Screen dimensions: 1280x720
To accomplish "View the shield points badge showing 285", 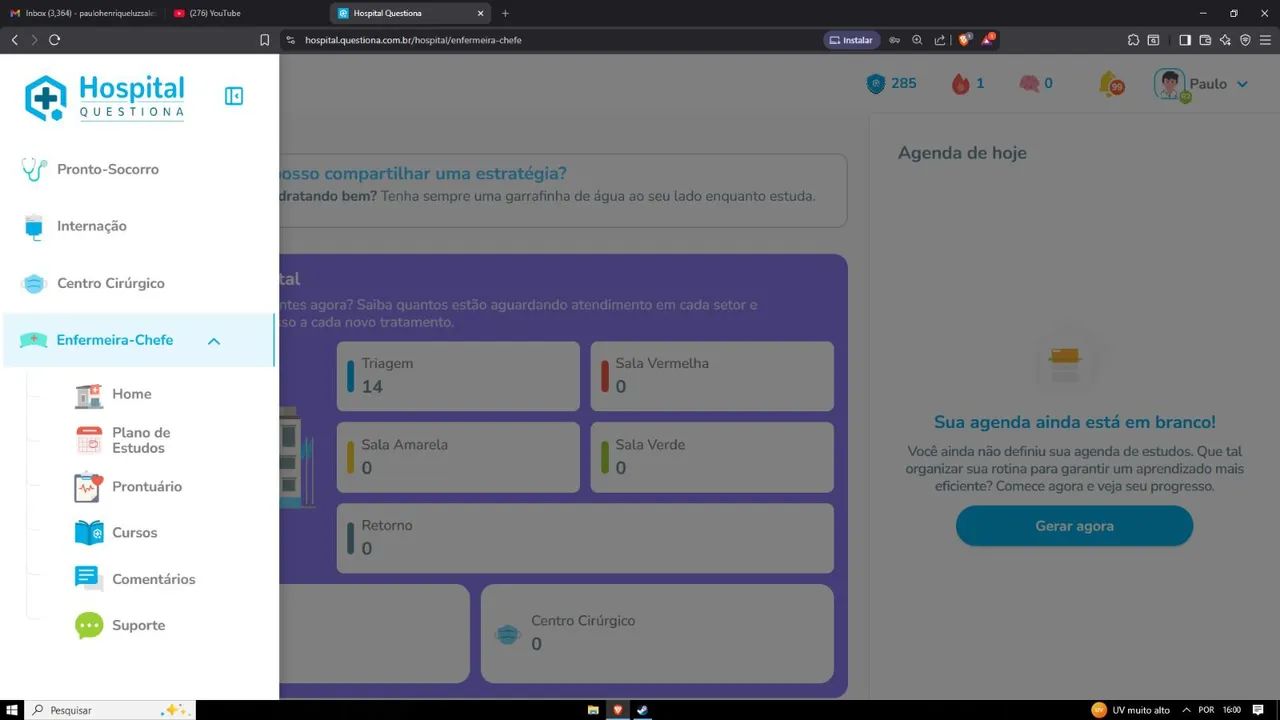I will (891, 84).
